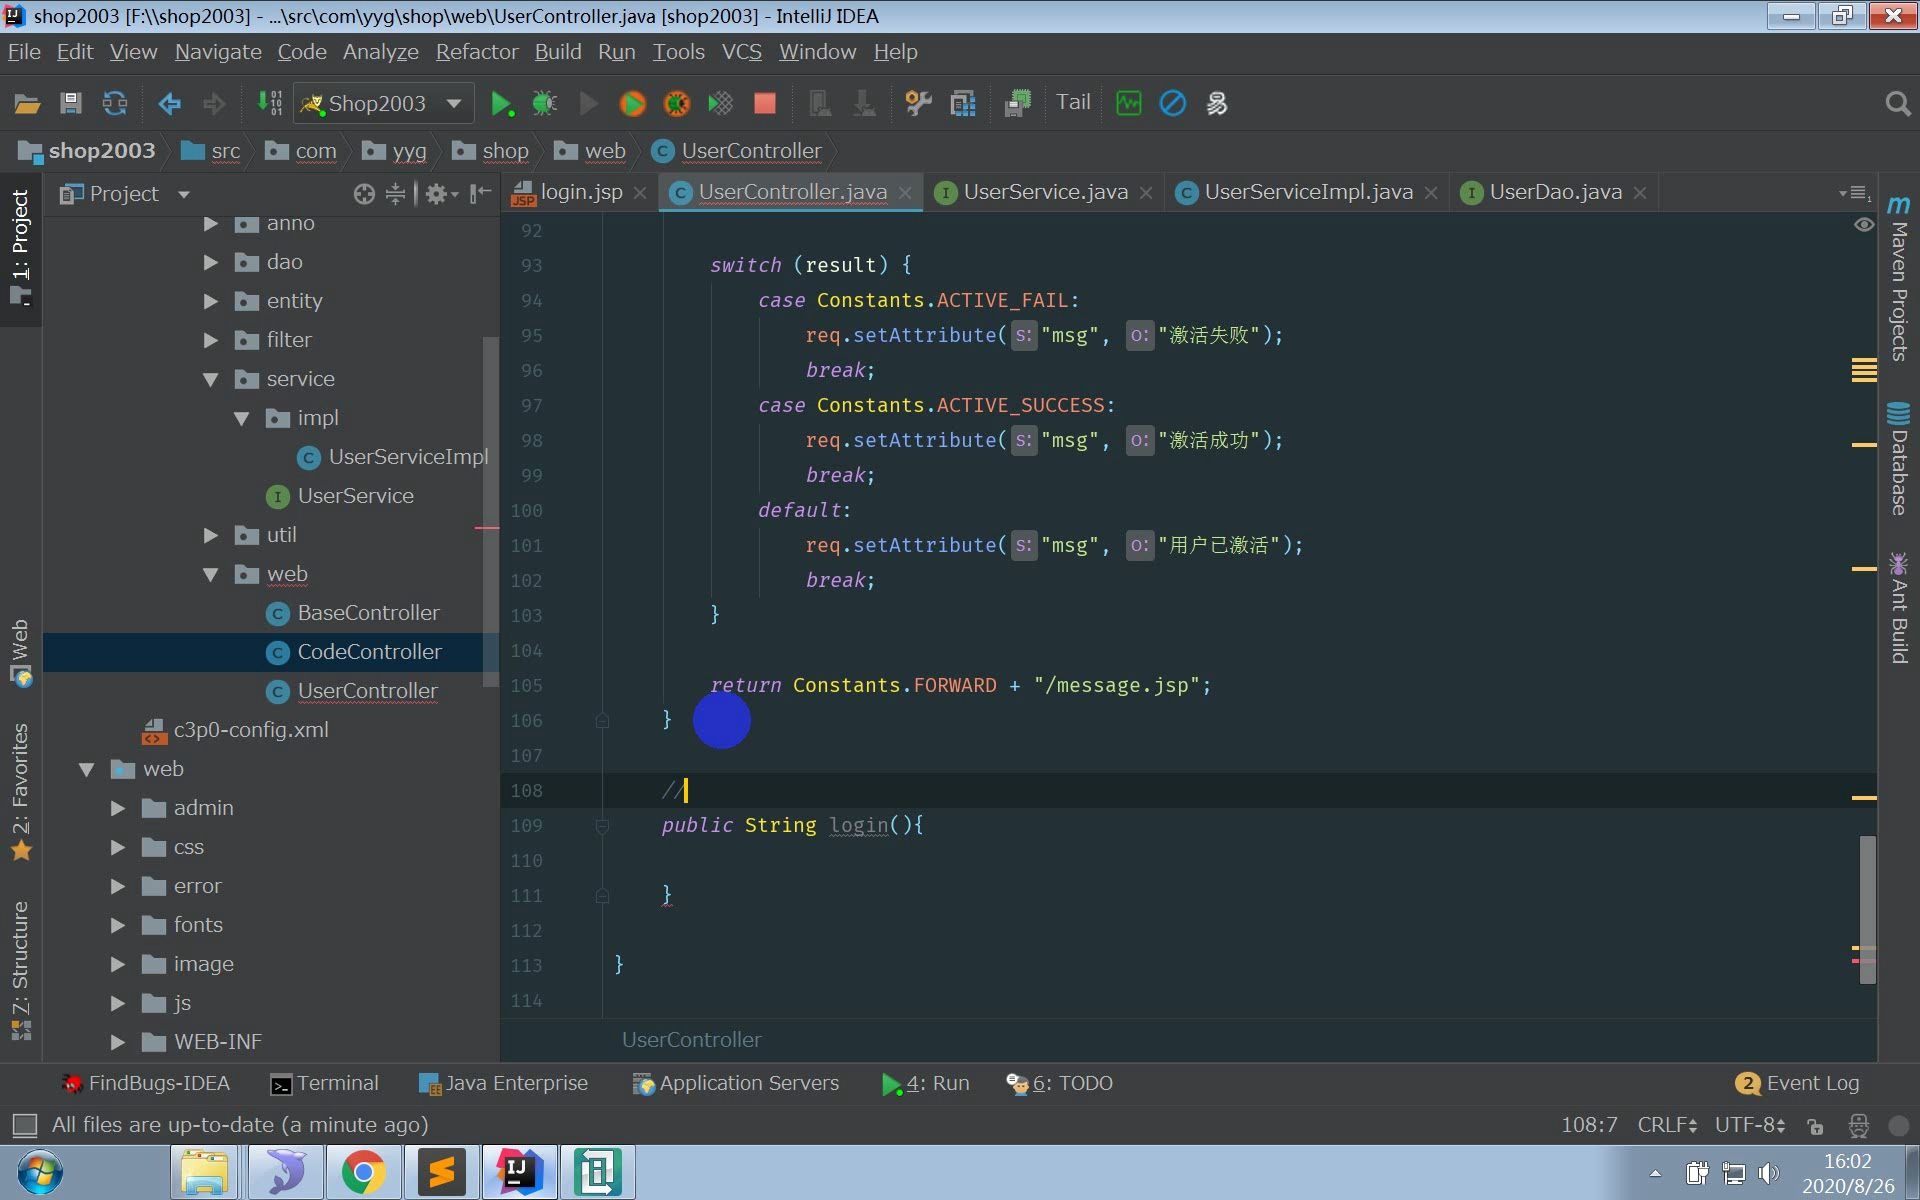Click the blue circle slash icon
This screenshot has width=1920, height=1200.
point(1173,103)
